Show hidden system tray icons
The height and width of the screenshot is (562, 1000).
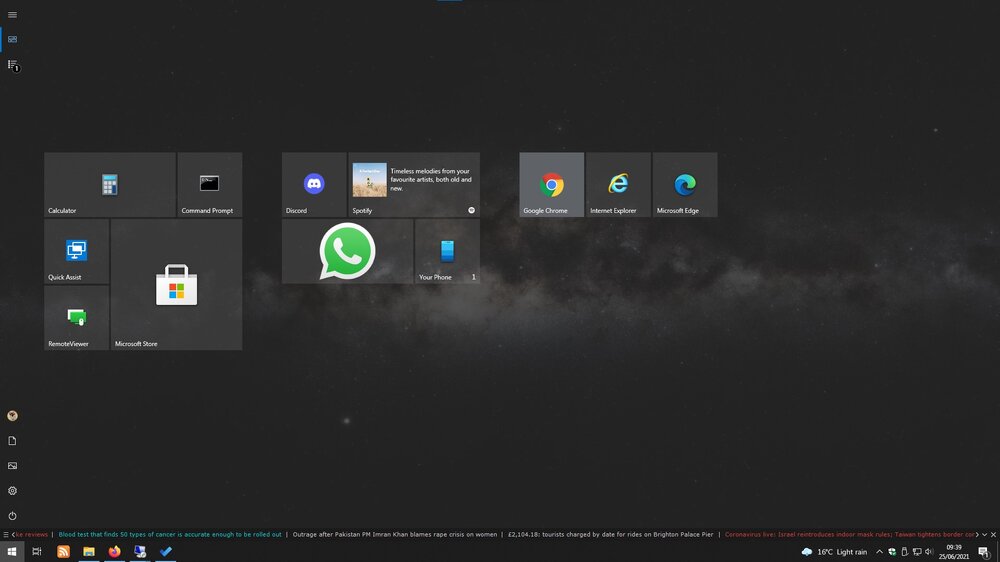point(879,552)
